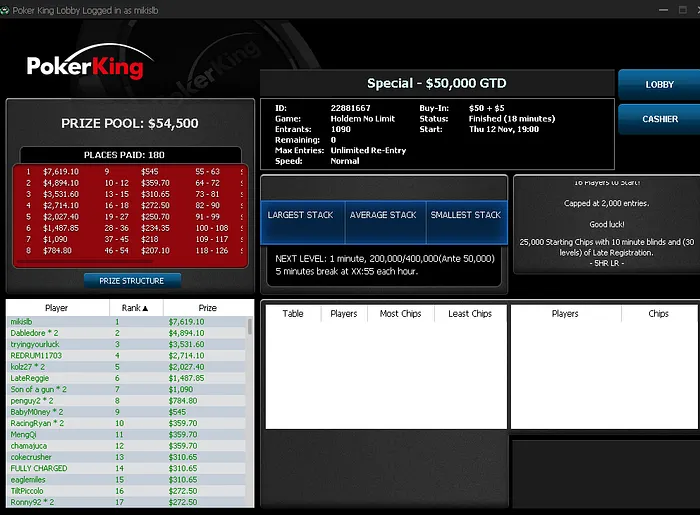
Task: Switch to the Largest Stack tab
Action: tap(301, 215)
